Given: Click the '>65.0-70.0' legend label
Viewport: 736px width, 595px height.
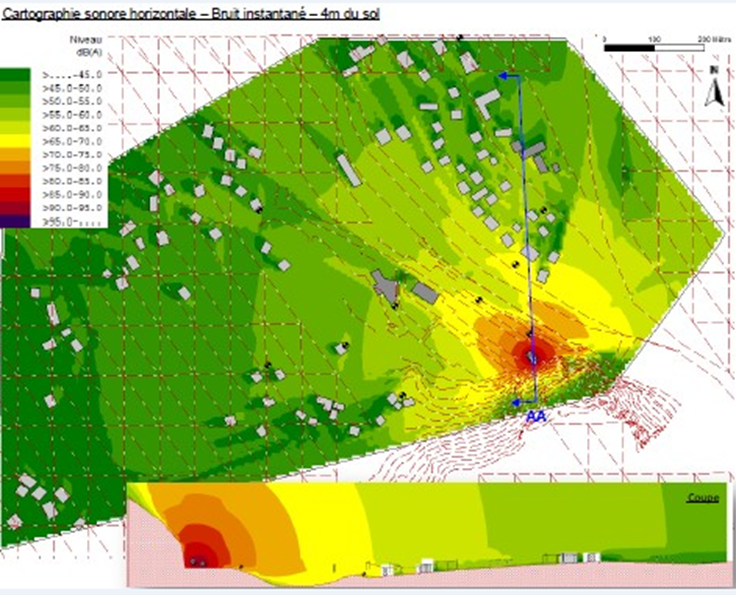Looking at the screenshot, I should pos(72,141).
